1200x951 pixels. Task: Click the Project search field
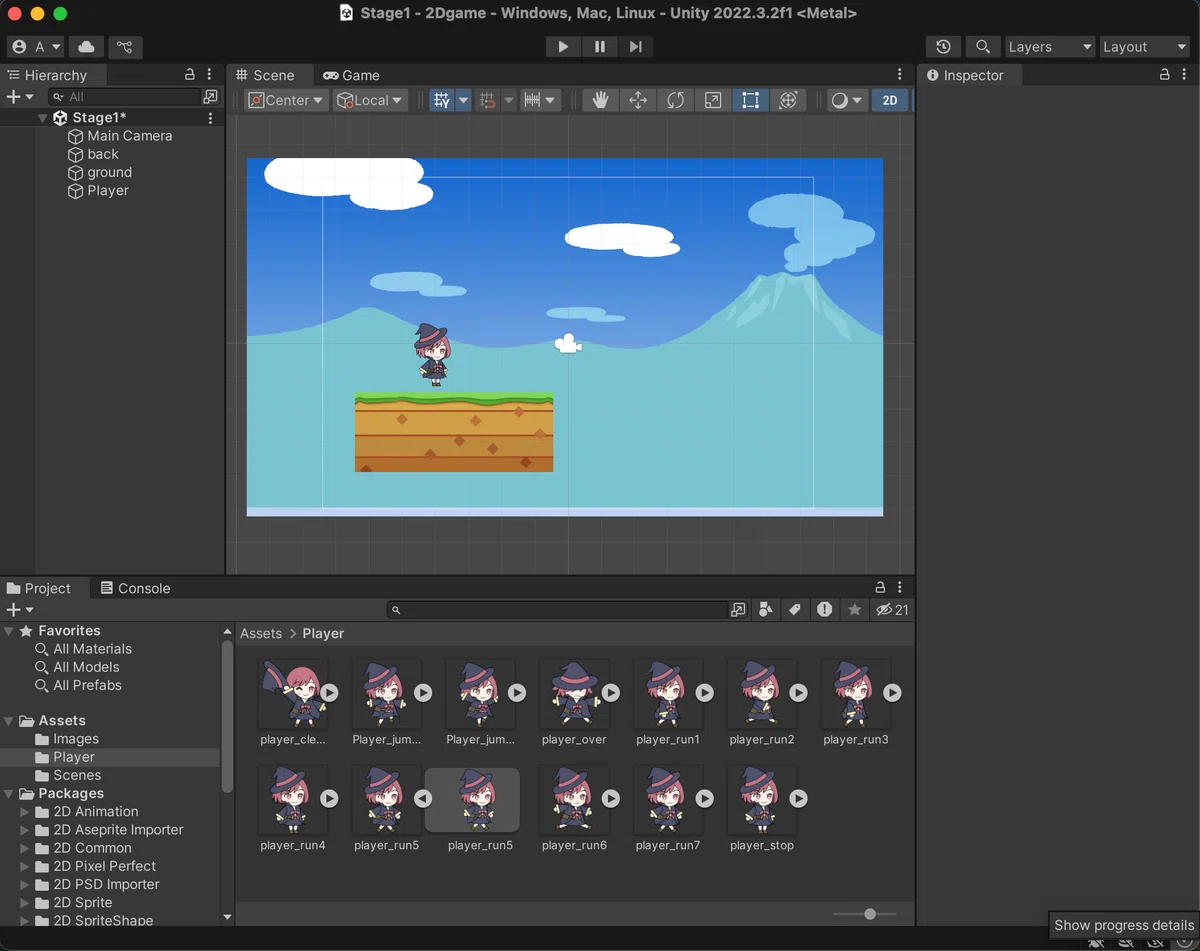point(557,609)
